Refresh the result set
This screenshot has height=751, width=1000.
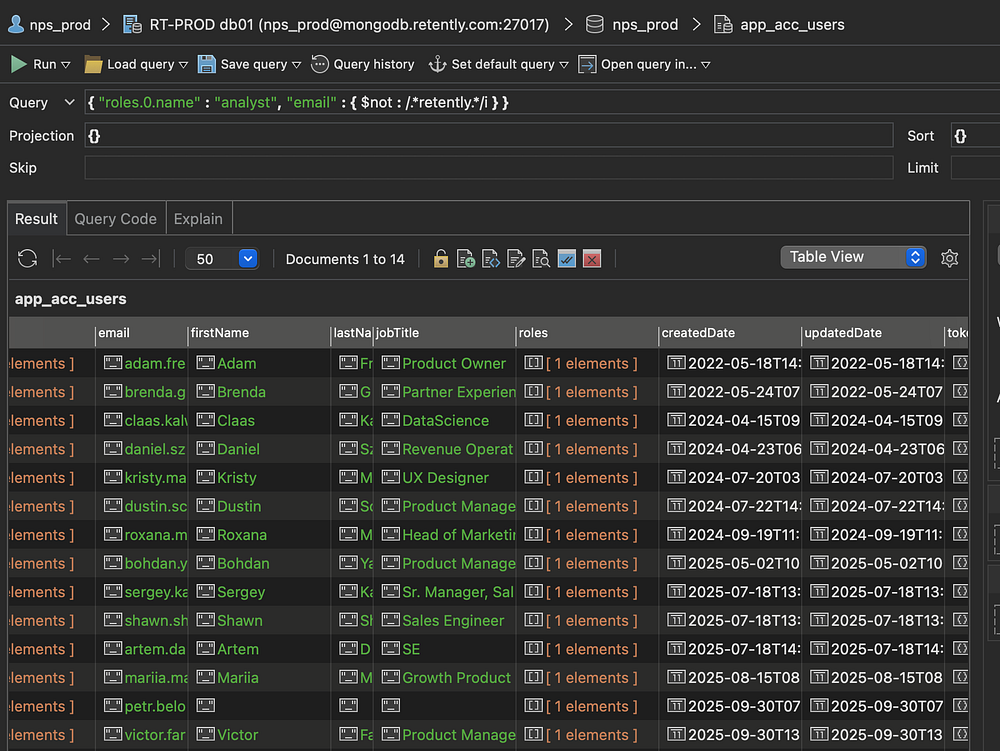(27, 259)
